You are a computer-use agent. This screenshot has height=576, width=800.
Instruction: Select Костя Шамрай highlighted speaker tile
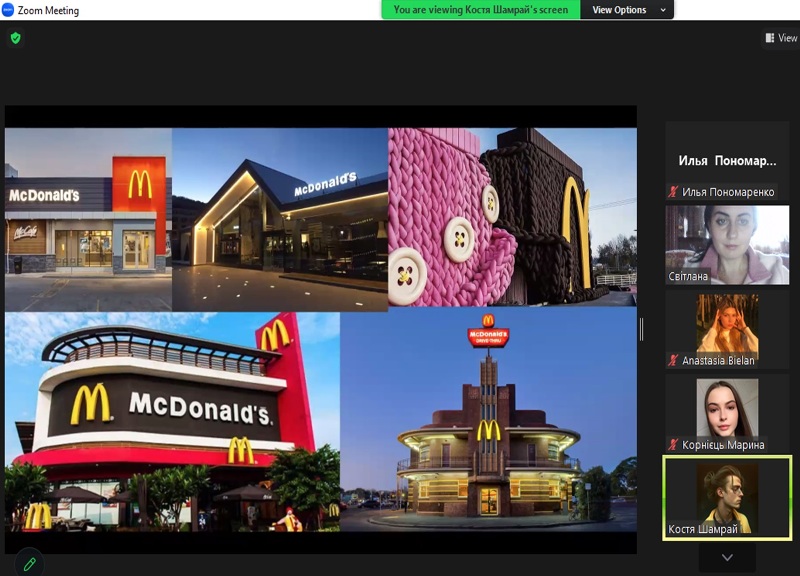coord(727,498)
